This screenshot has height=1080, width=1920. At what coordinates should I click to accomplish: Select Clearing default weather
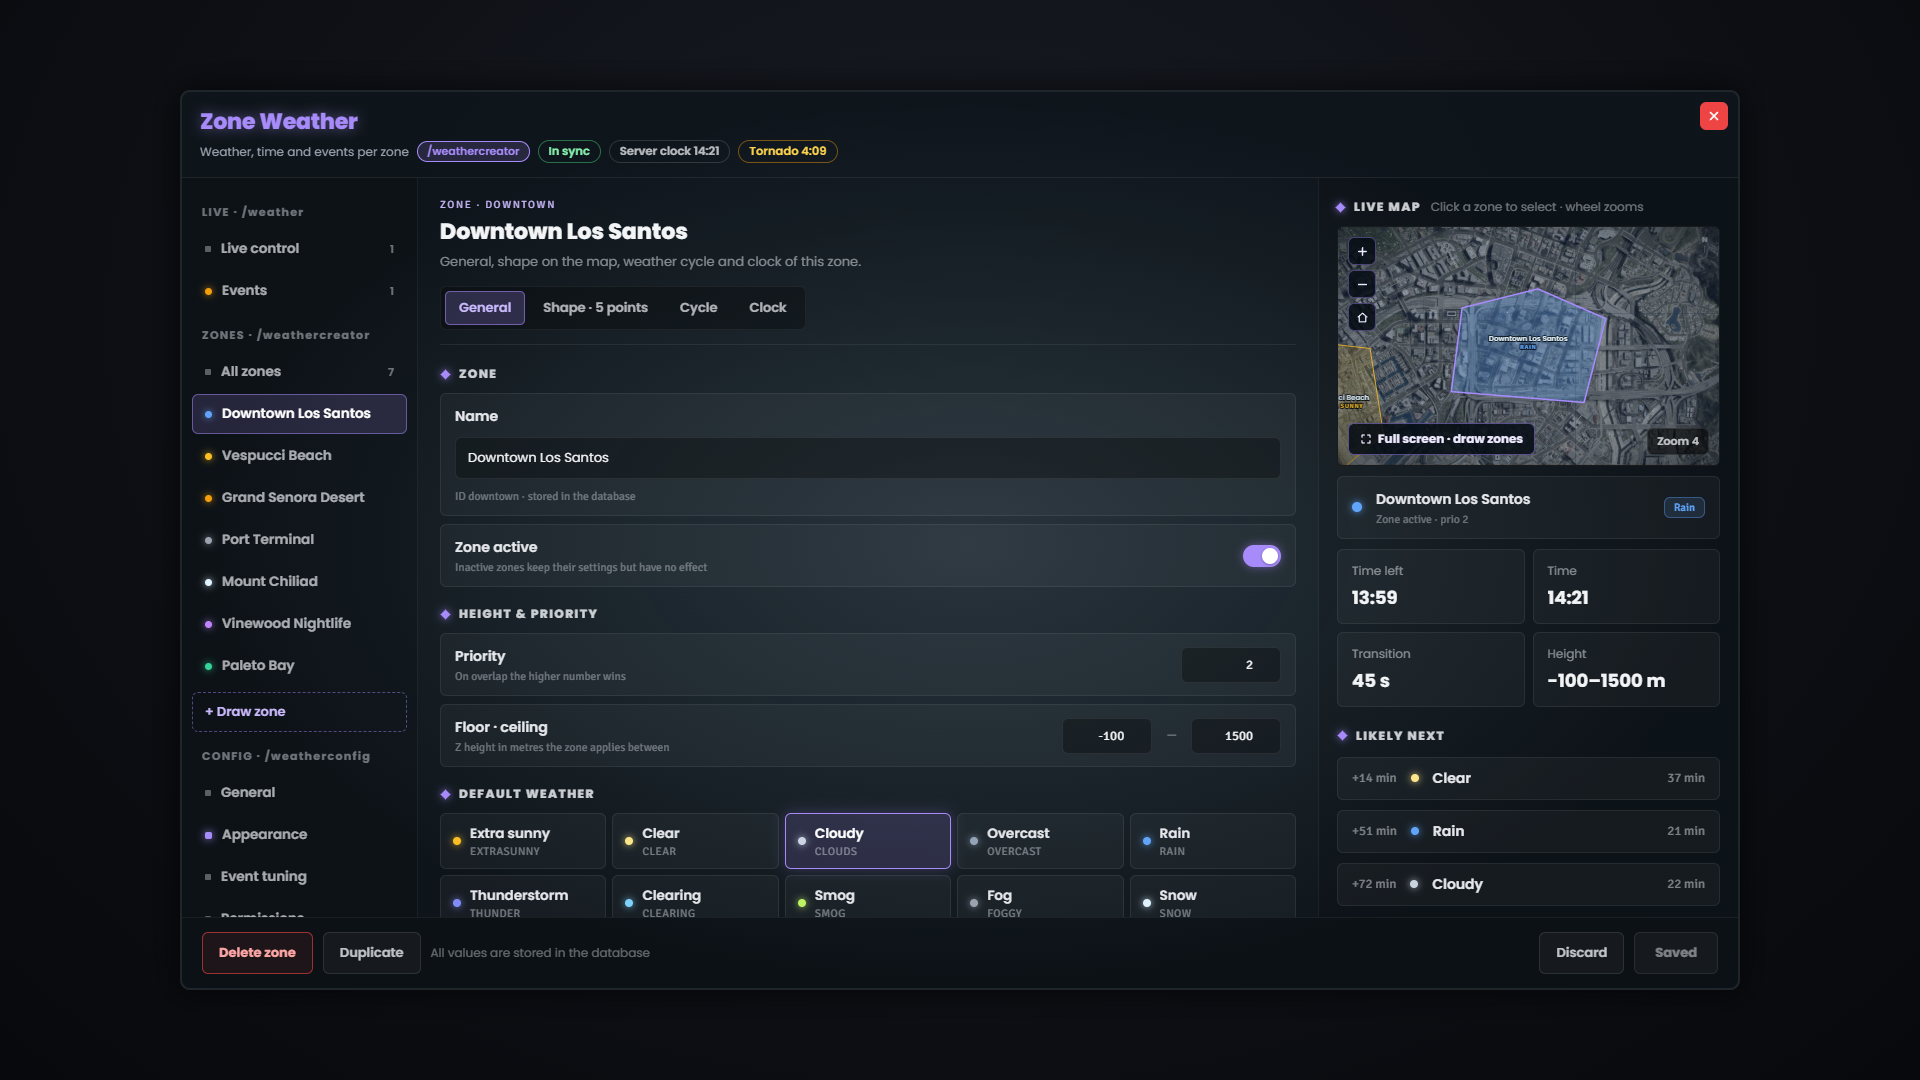(695, 897)
